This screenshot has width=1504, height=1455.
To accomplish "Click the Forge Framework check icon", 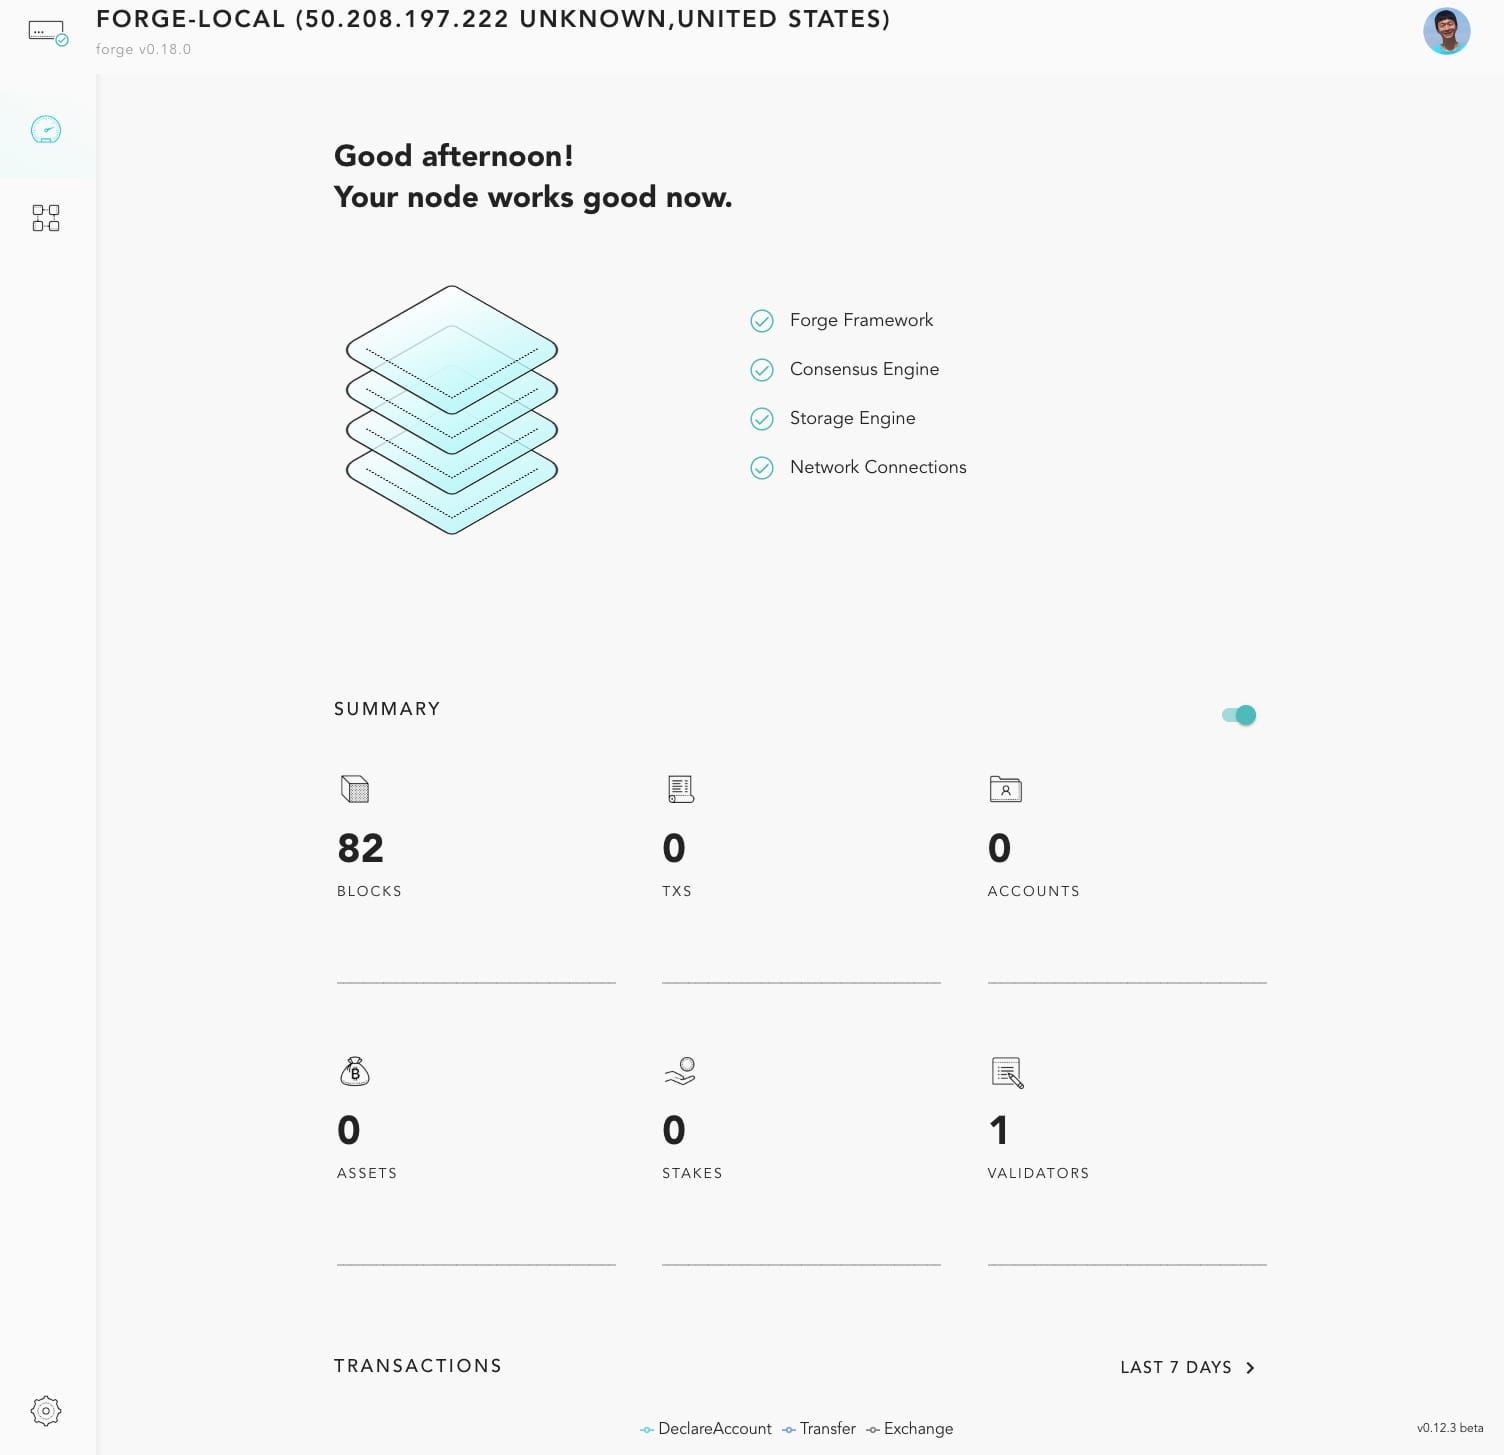I will click(x=762, y=321).
